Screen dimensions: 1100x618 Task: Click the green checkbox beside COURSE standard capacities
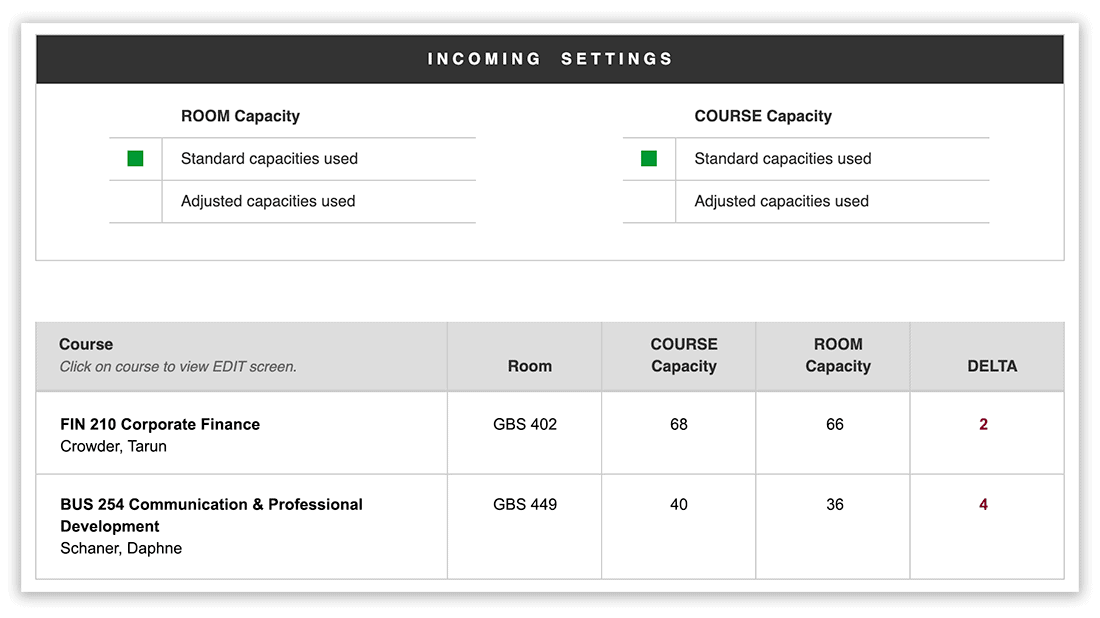(x=650, y=158)
